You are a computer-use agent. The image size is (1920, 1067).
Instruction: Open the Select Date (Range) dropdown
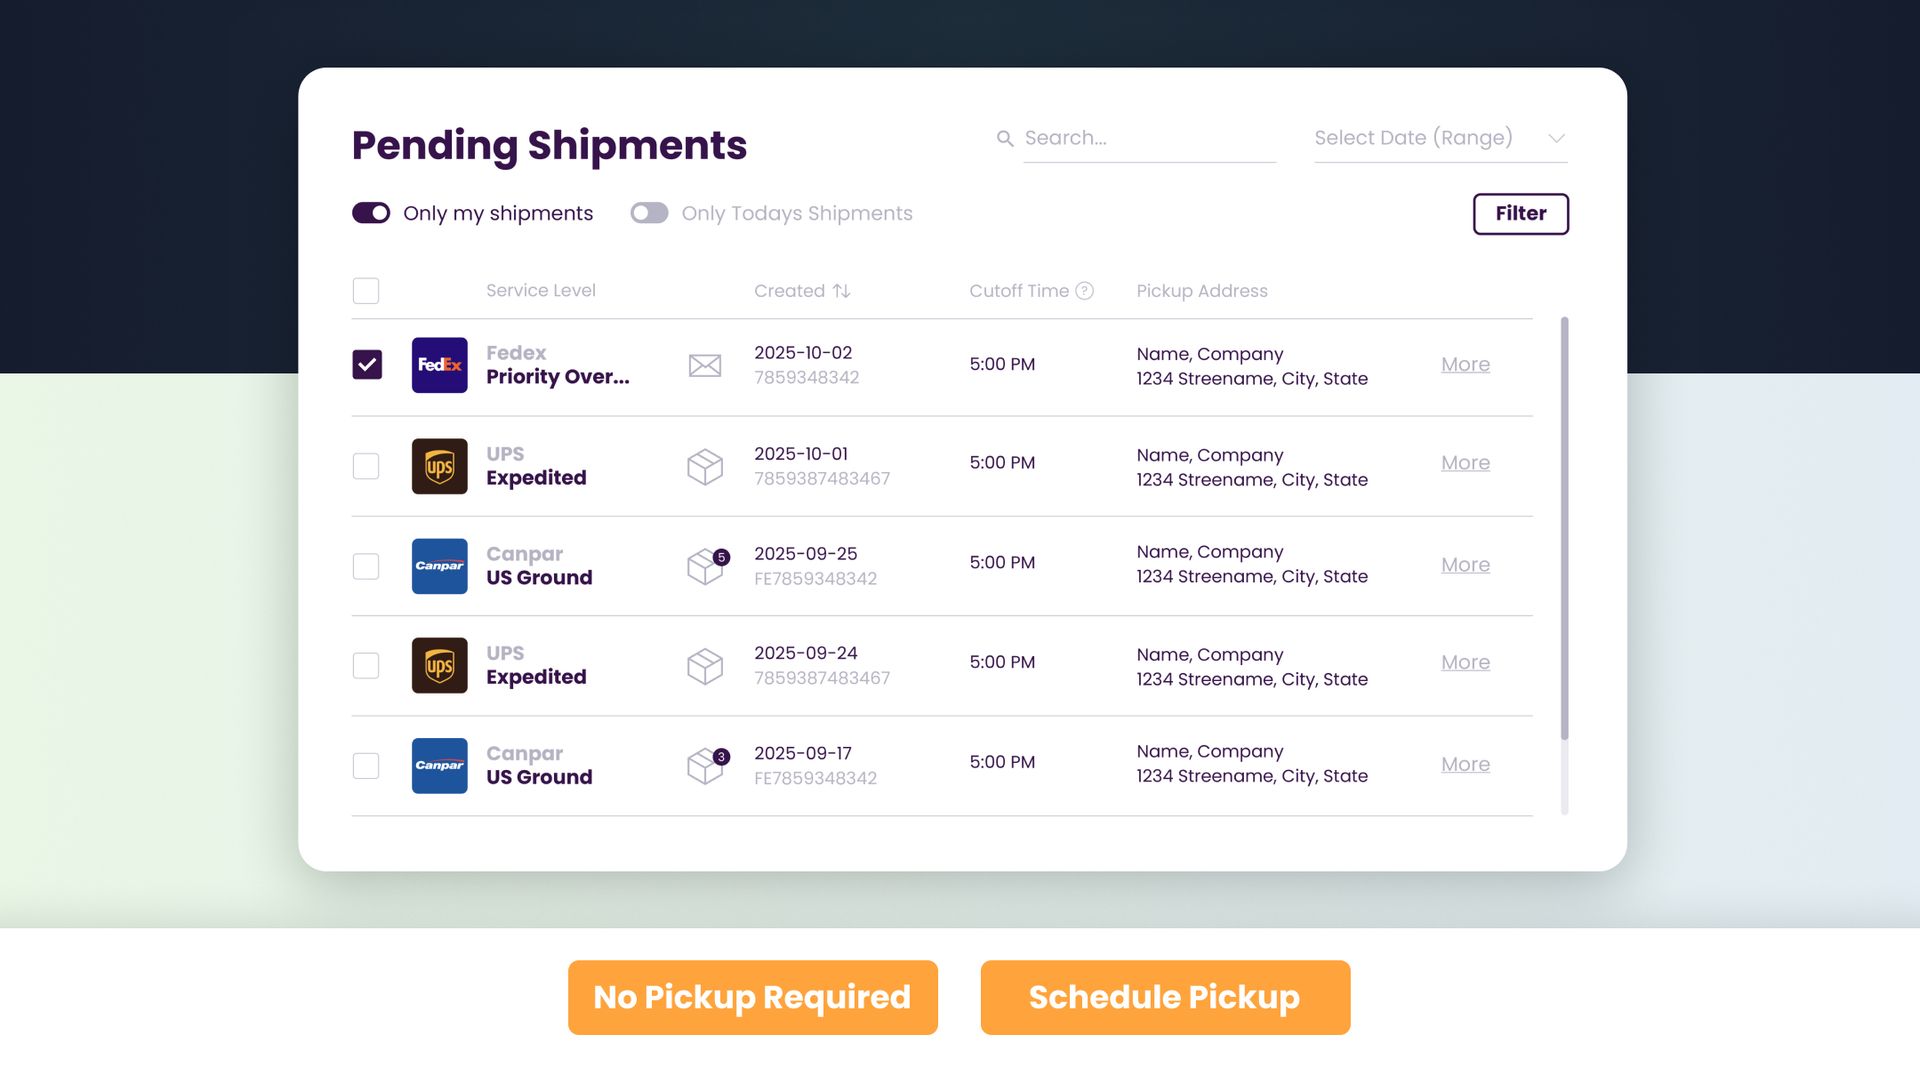tap(1440, 138)
